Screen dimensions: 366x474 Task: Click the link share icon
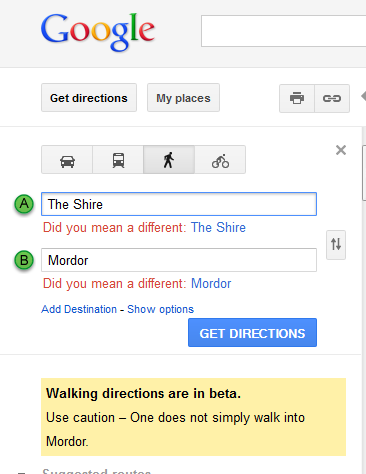pos(332,98)
